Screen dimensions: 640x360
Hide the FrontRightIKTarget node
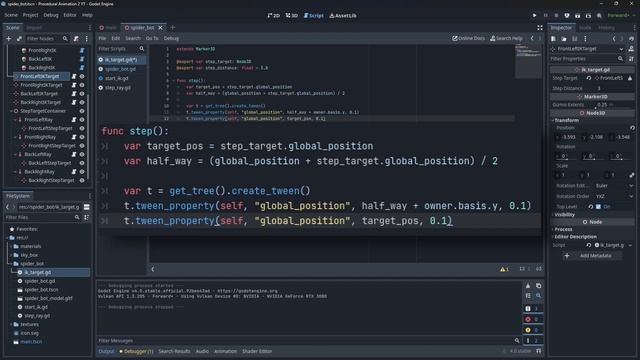point(82,85)
